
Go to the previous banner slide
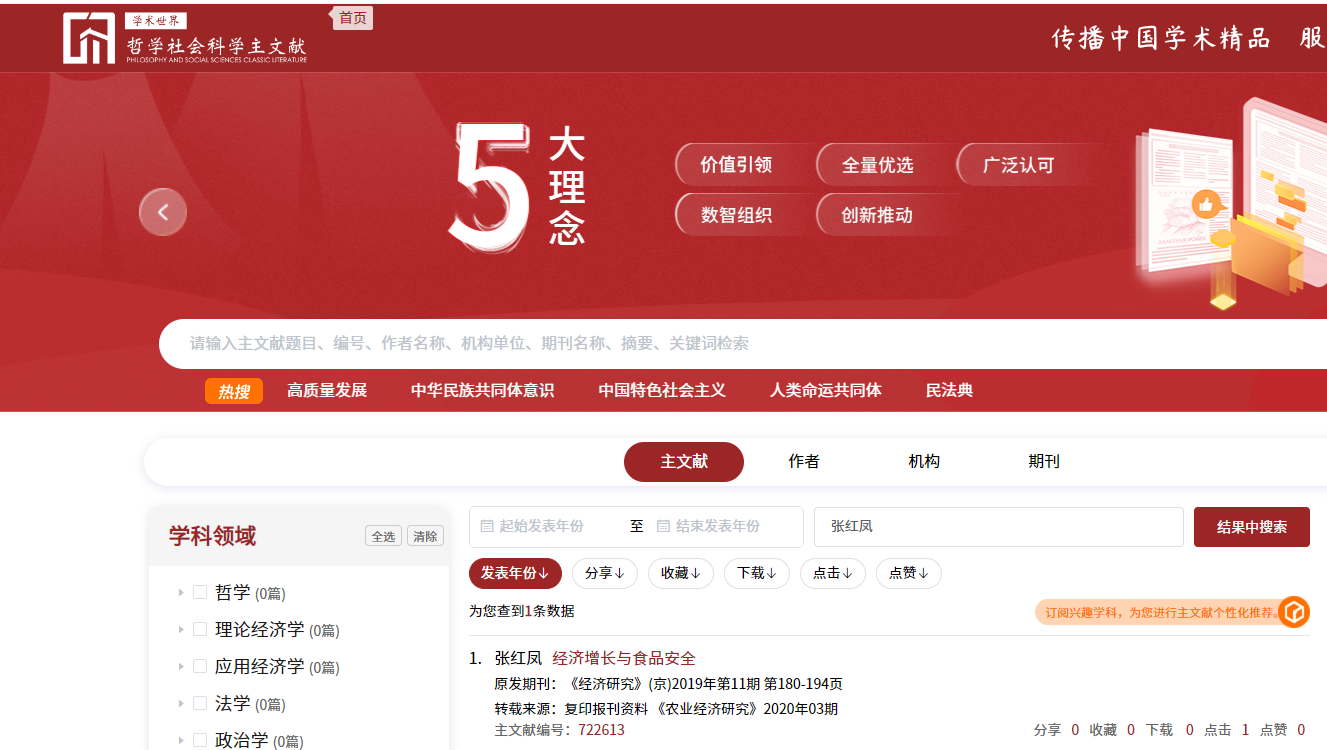(x=163, y=212)
